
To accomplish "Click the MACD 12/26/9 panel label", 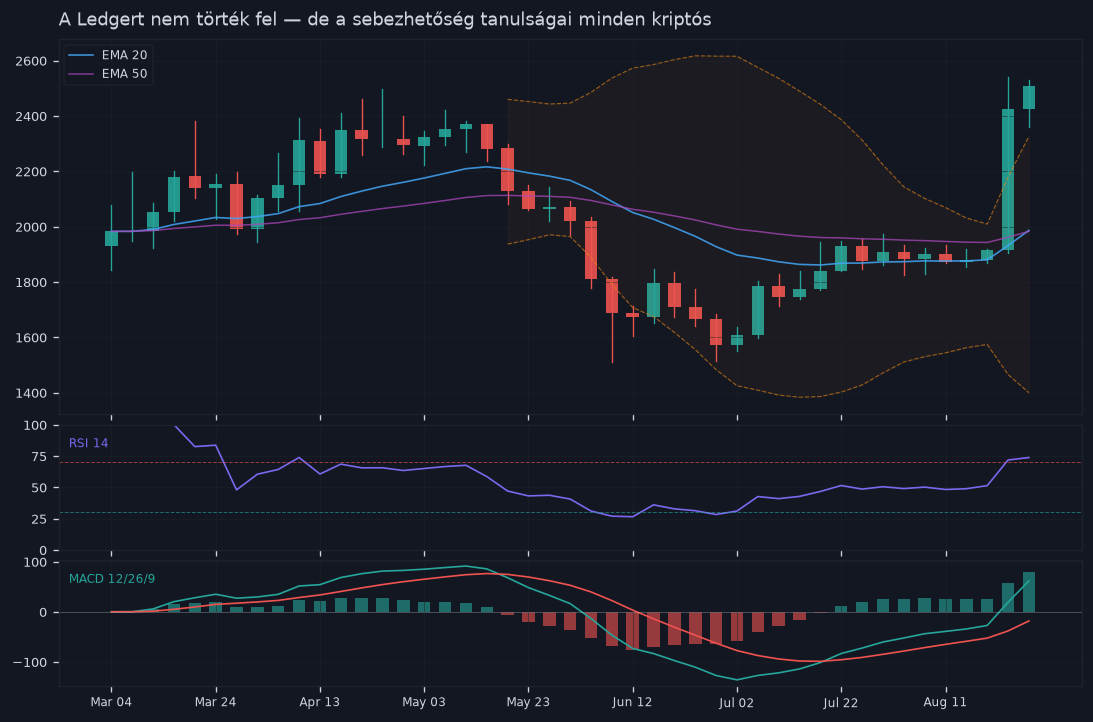I will (112, 579).
